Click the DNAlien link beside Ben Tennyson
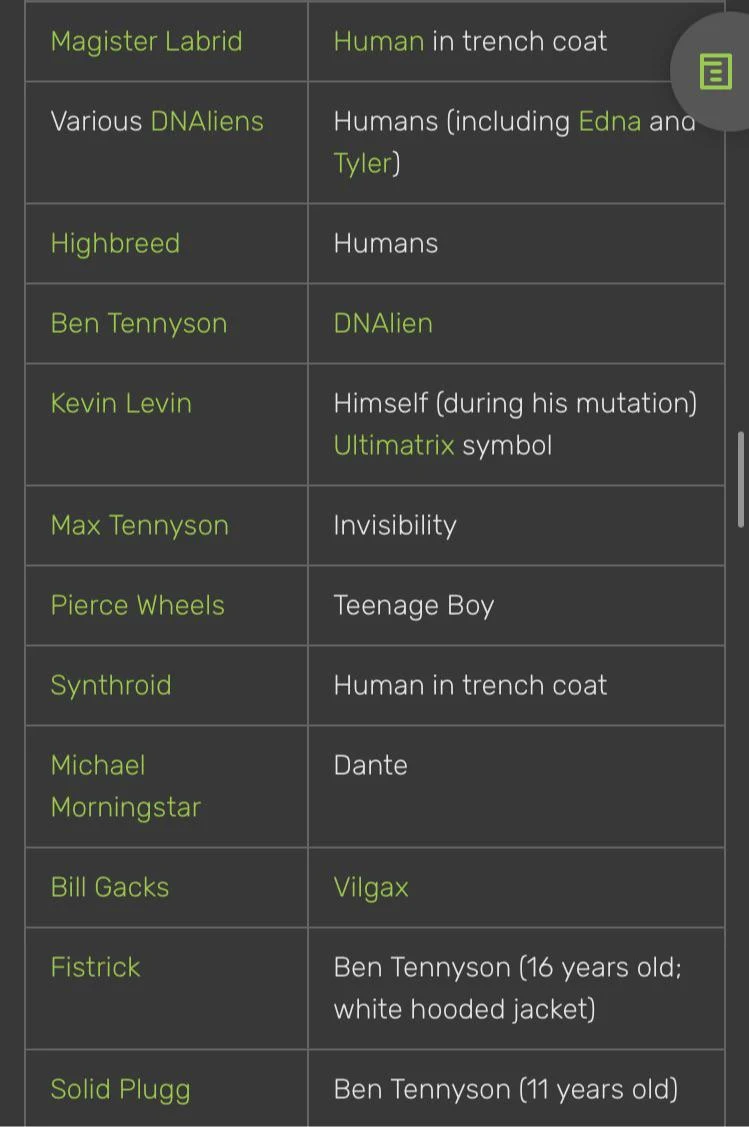Screen dimensions: 749x1127 [x=383, y=323]
